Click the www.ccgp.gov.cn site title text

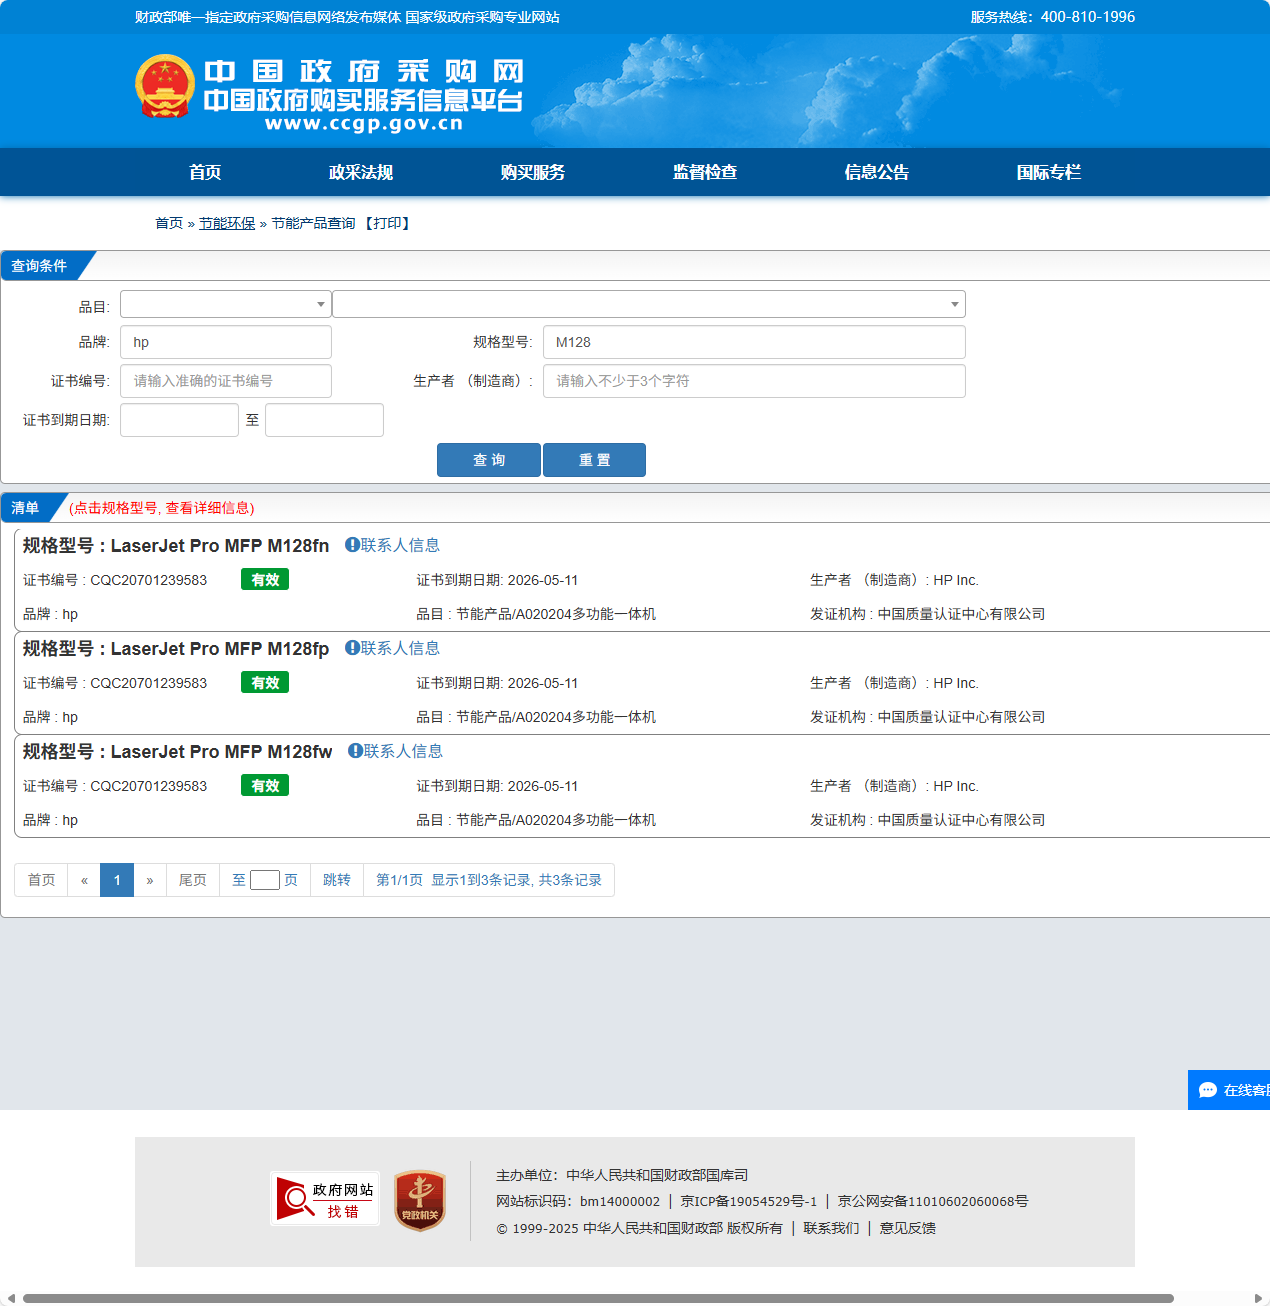coord(364,124)
